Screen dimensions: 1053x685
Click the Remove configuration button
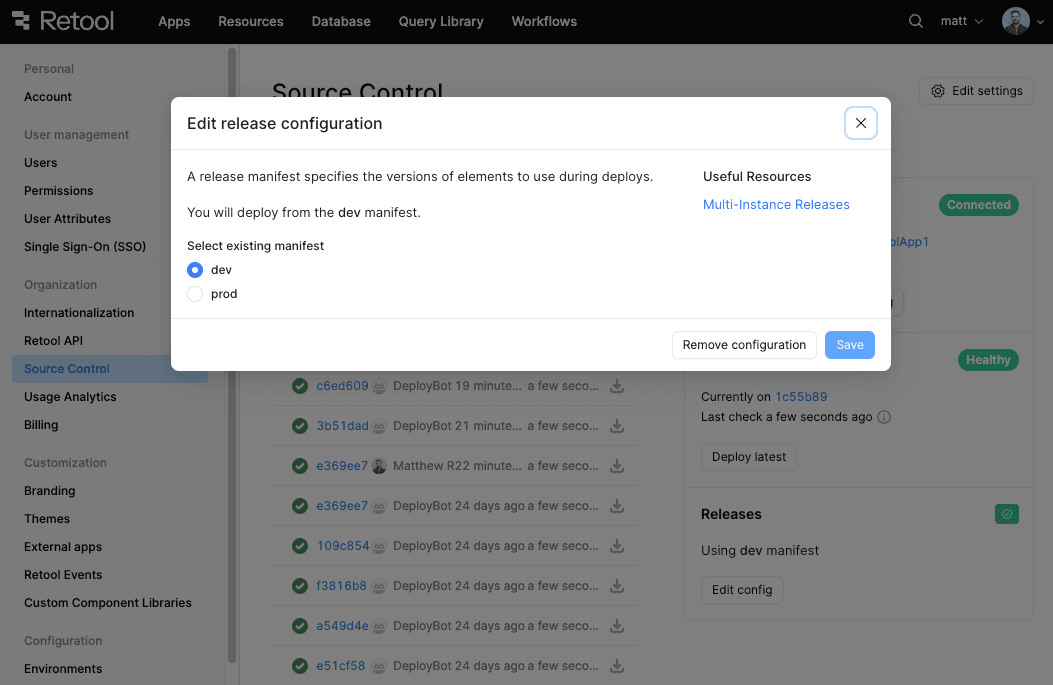coord(744,345)
